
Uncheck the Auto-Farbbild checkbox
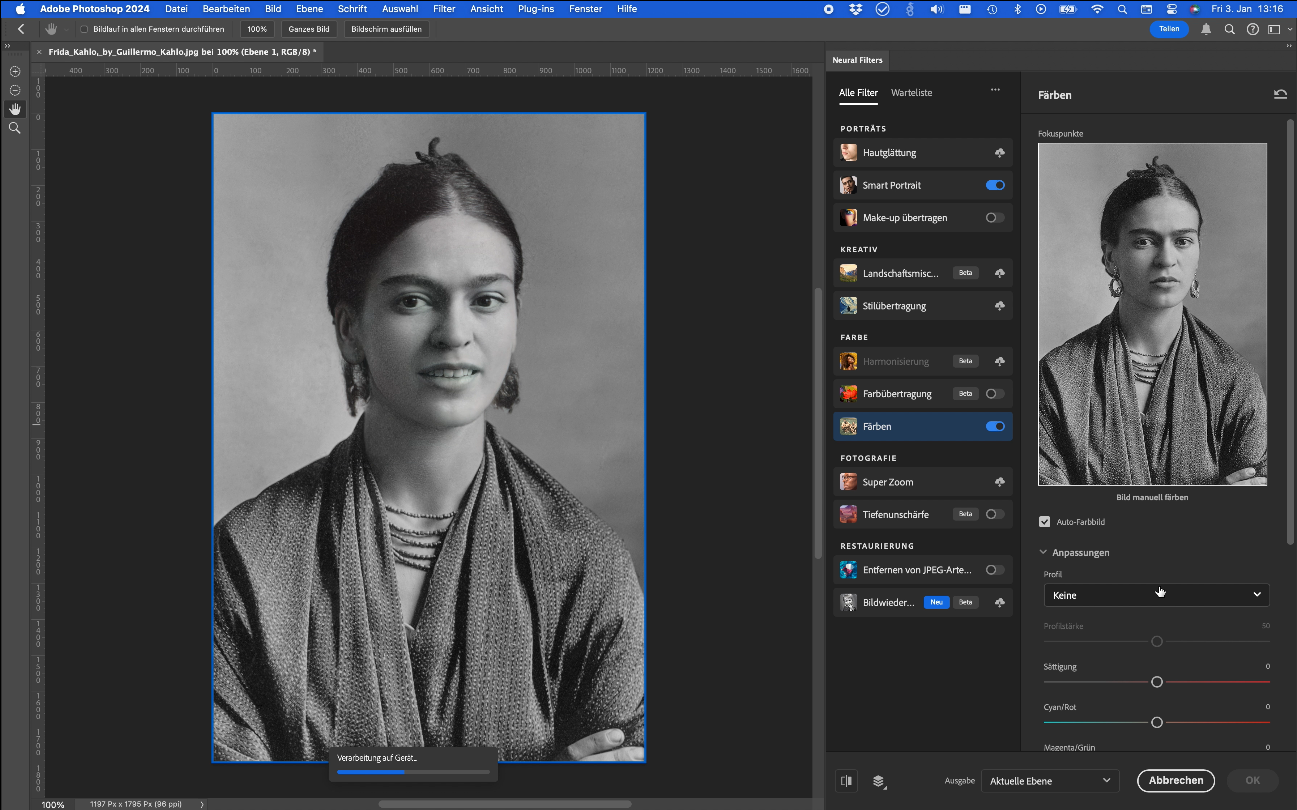[x=1045, y=522]
